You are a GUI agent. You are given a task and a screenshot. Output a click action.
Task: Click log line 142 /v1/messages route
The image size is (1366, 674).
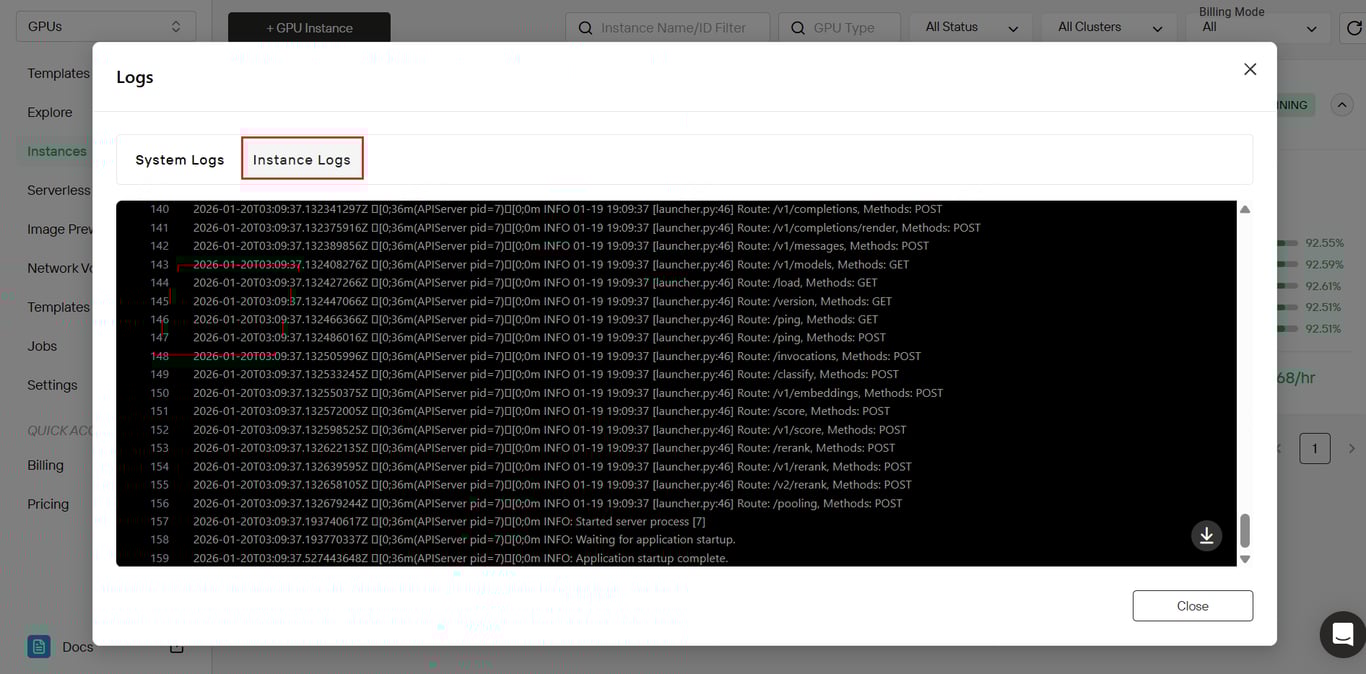coord(561,246)
